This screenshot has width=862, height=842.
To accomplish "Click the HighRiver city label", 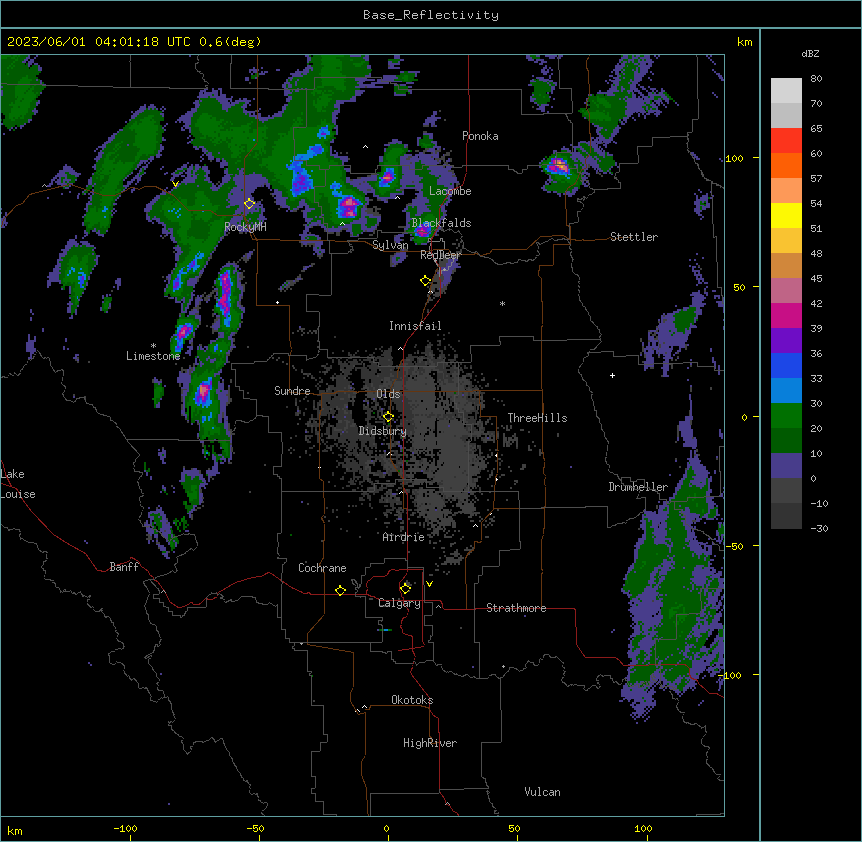I will pos(430,743).
